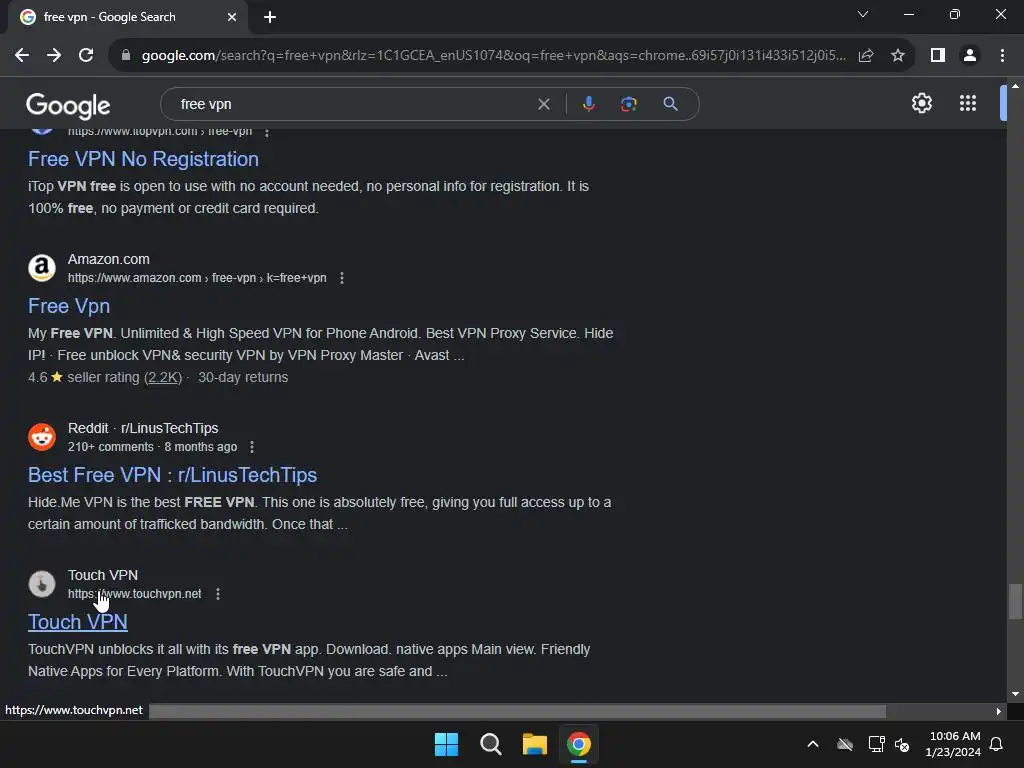Close the free vpn Google Search tab

click(x=232, y=18)
